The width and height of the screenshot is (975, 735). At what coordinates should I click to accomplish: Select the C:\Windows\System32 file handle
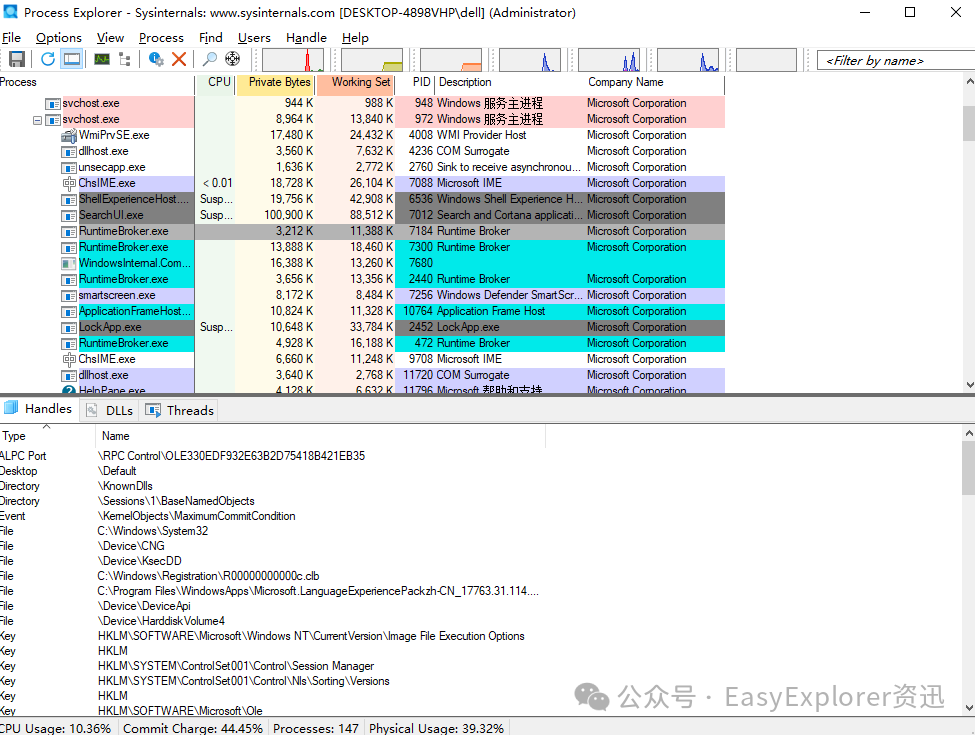(x=272, y=531)
